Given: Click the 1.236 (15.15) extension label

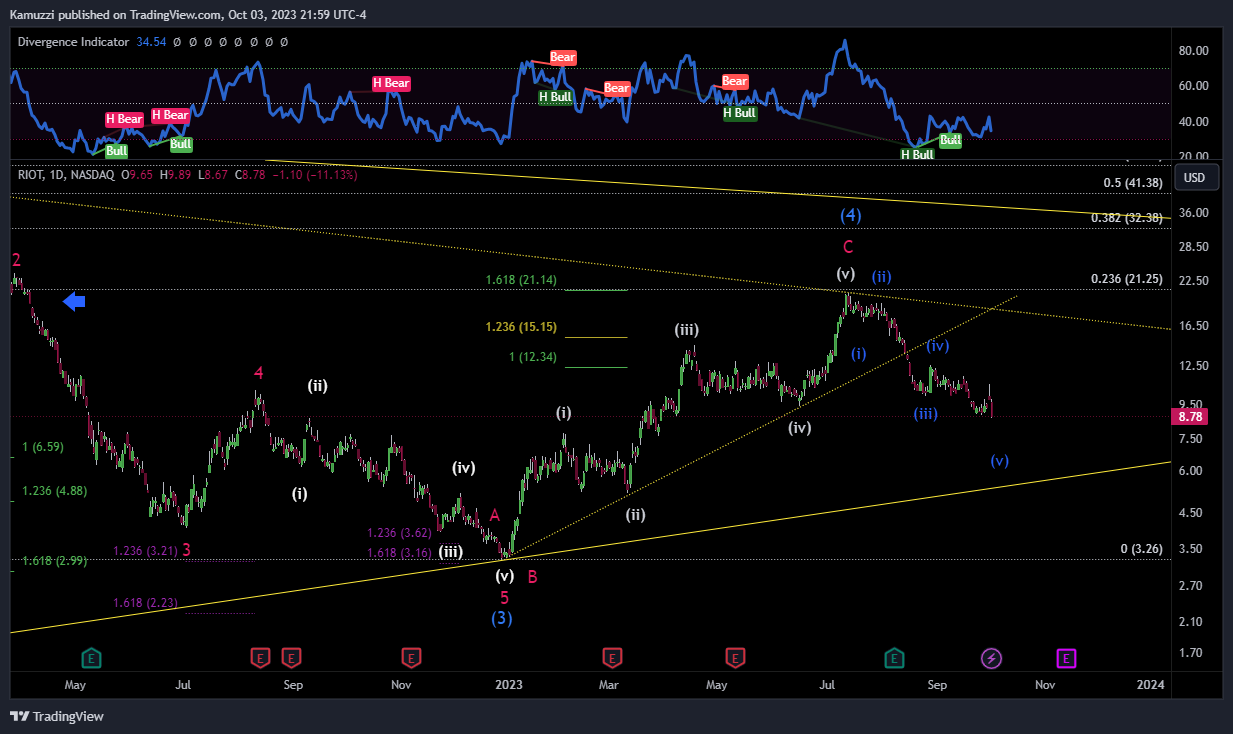Looking at the screenshot, I should point(521,327).
